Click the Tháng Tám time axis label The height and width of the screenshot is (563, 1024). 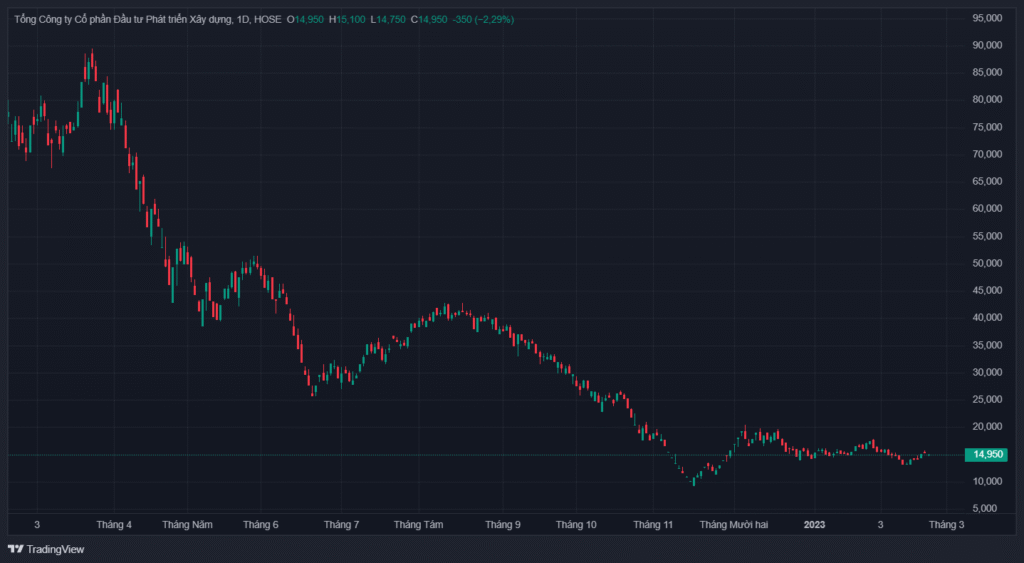[419, 524]
